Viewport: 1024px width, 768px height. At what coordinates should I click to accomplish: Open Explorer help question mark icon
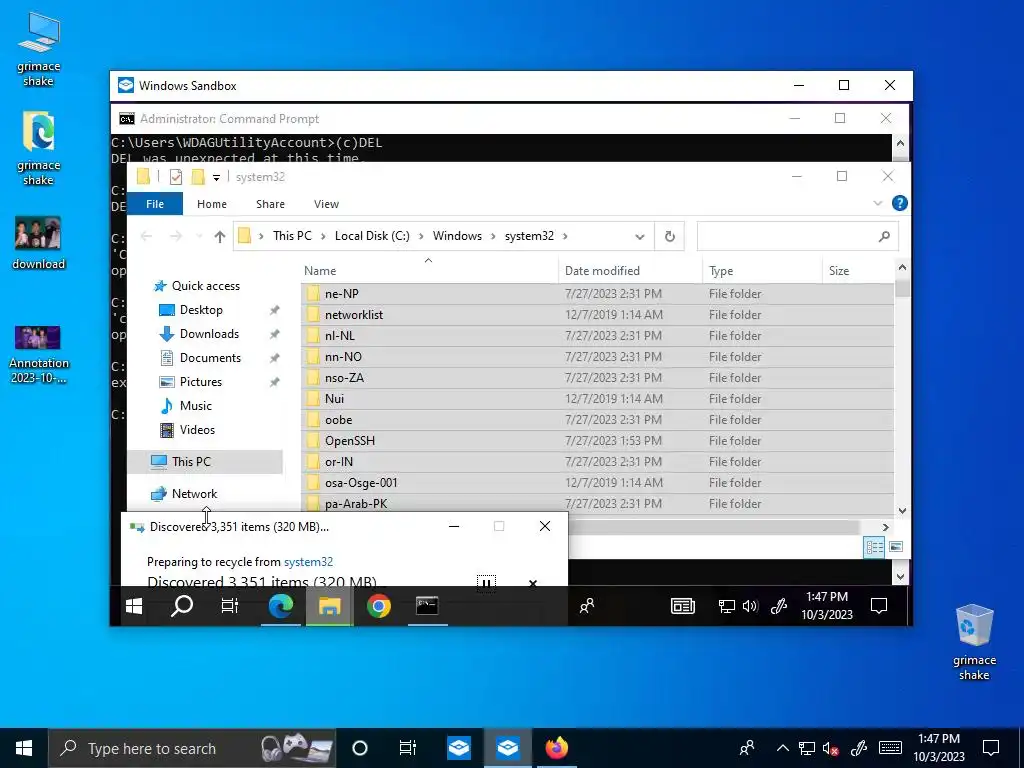coord(899,203)
